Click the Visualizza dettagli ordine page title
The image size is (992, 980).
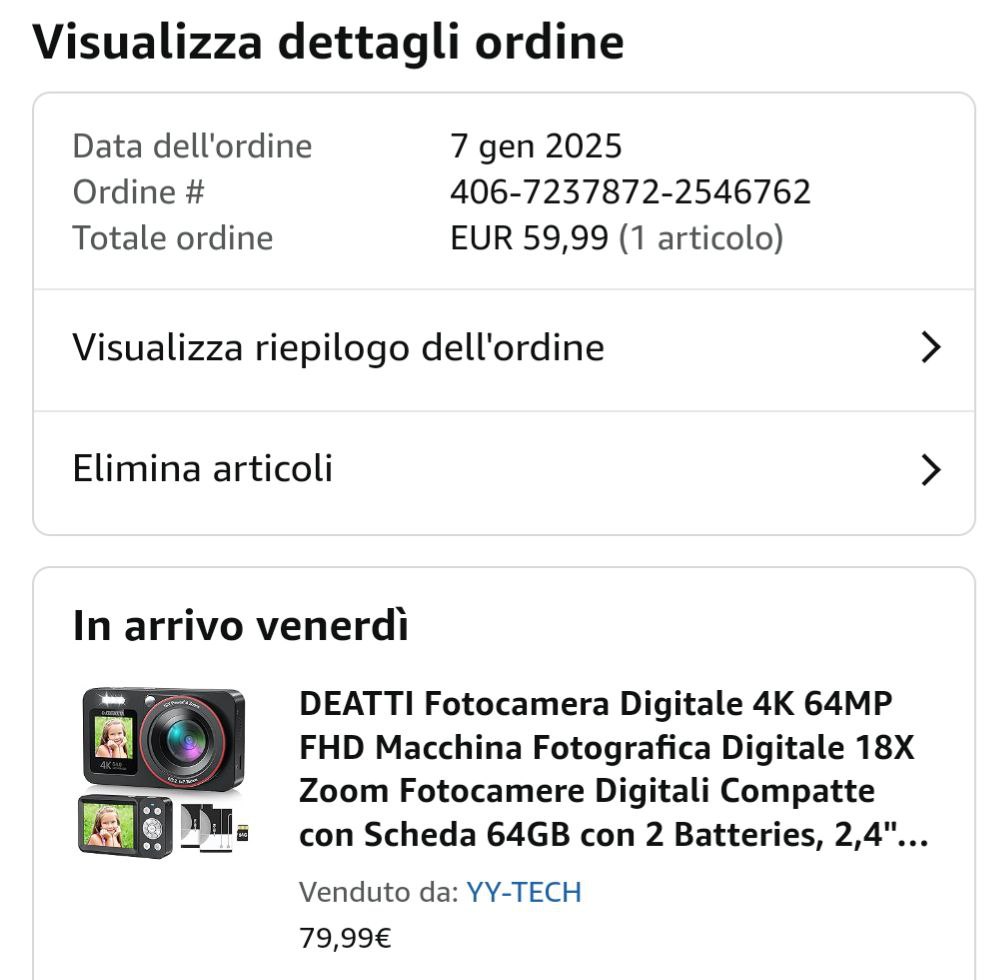pos(328,42)
